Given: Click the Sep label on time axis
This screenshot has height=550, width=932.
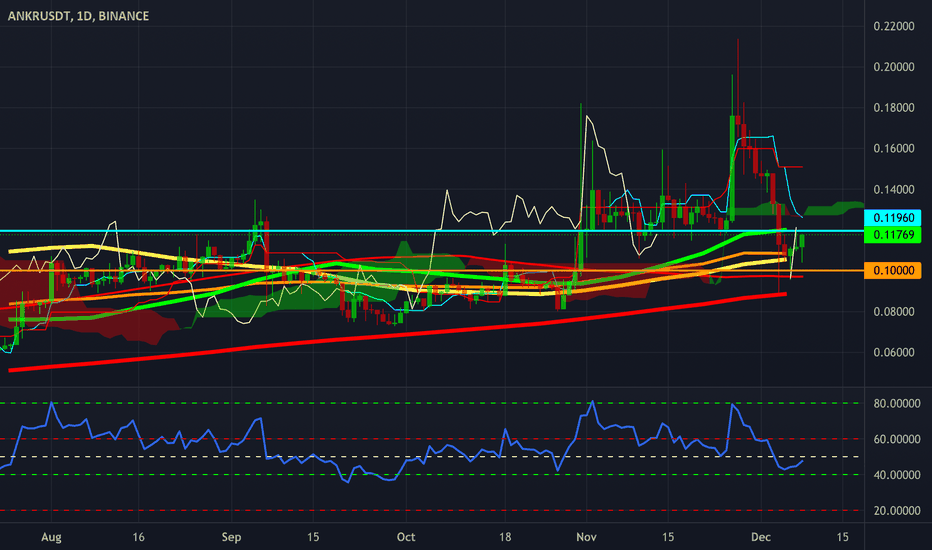Looking at the screenshot, I should (x=231, y=538).
